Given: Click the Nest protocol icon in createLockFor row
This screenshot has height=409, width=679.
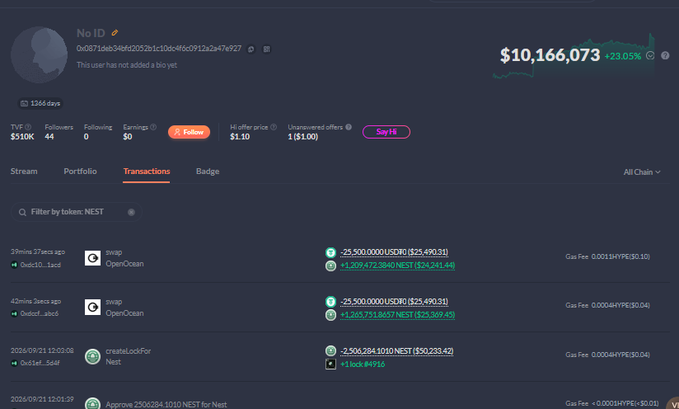Looking at the screenshot, I should tap(92, 357).
